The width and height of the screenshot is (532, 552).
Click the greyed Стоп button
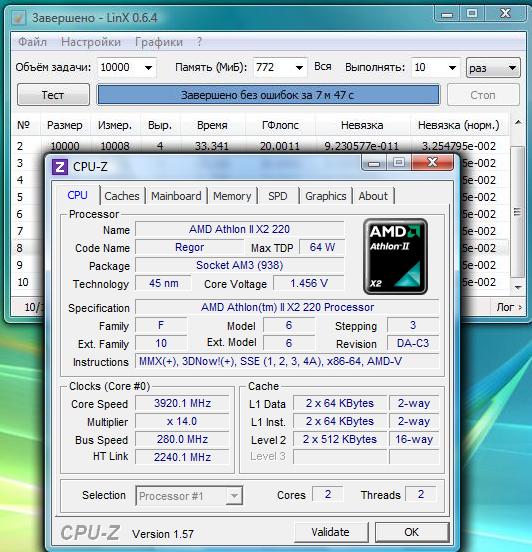(483, 95)
